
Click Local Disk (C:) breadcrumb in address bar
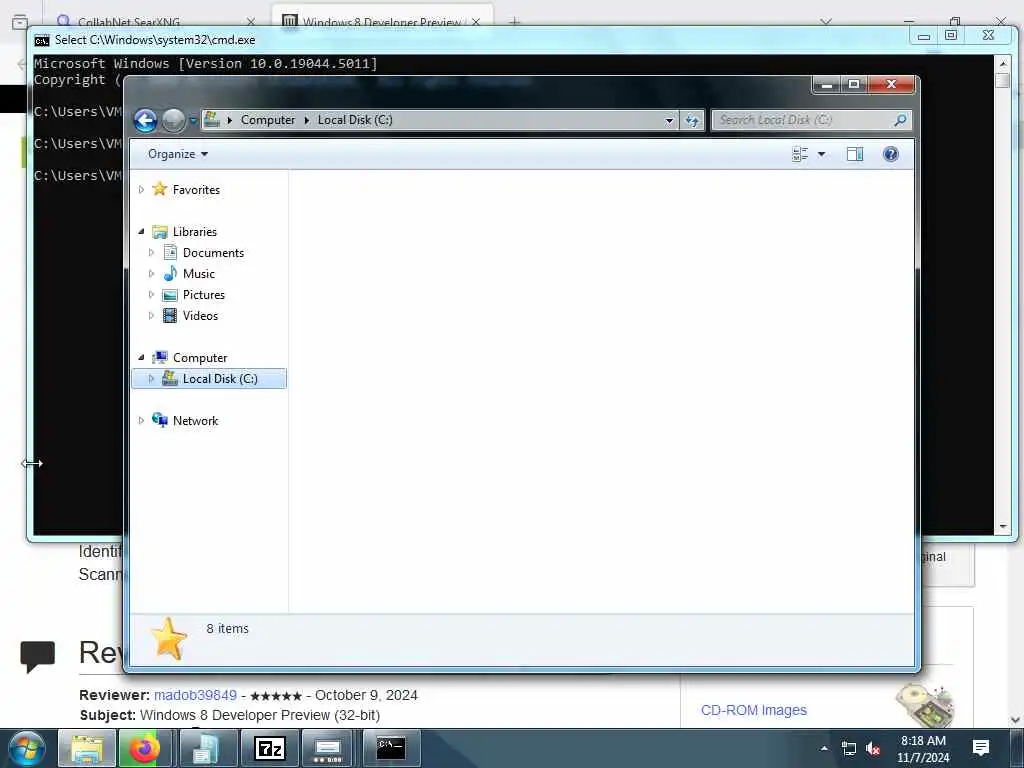point(355,120)
